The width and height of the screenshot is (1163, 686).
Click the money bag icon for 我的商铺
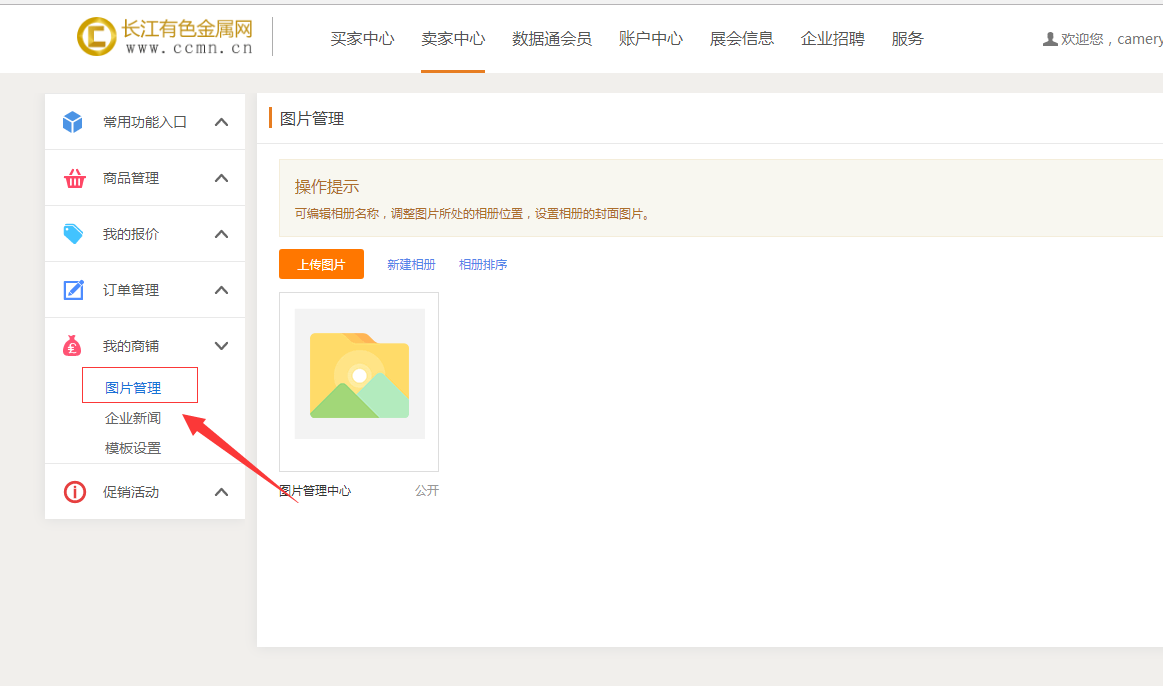click(x=72, y=346)
